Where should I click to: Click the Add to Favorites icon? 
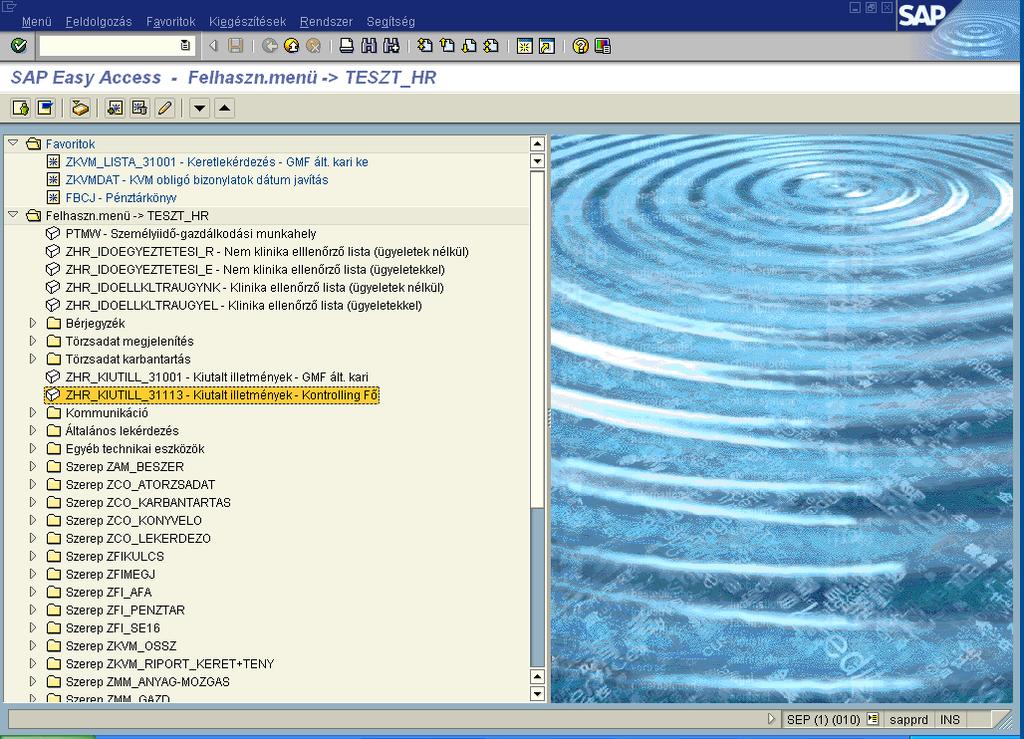click(x=115, y=108)
